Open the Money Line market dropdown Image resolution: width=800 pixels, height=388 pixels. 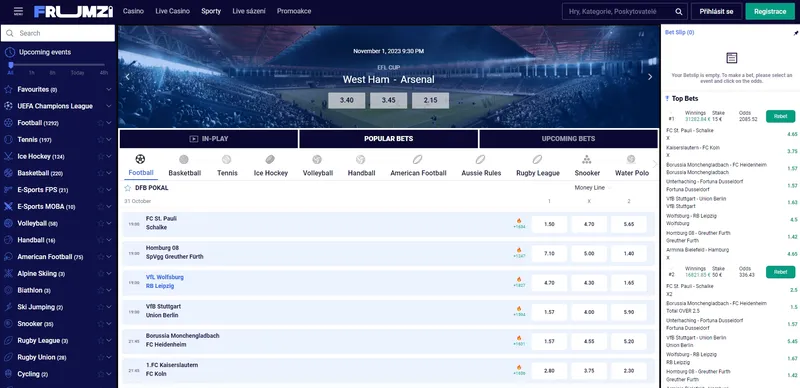pos(592,188)
